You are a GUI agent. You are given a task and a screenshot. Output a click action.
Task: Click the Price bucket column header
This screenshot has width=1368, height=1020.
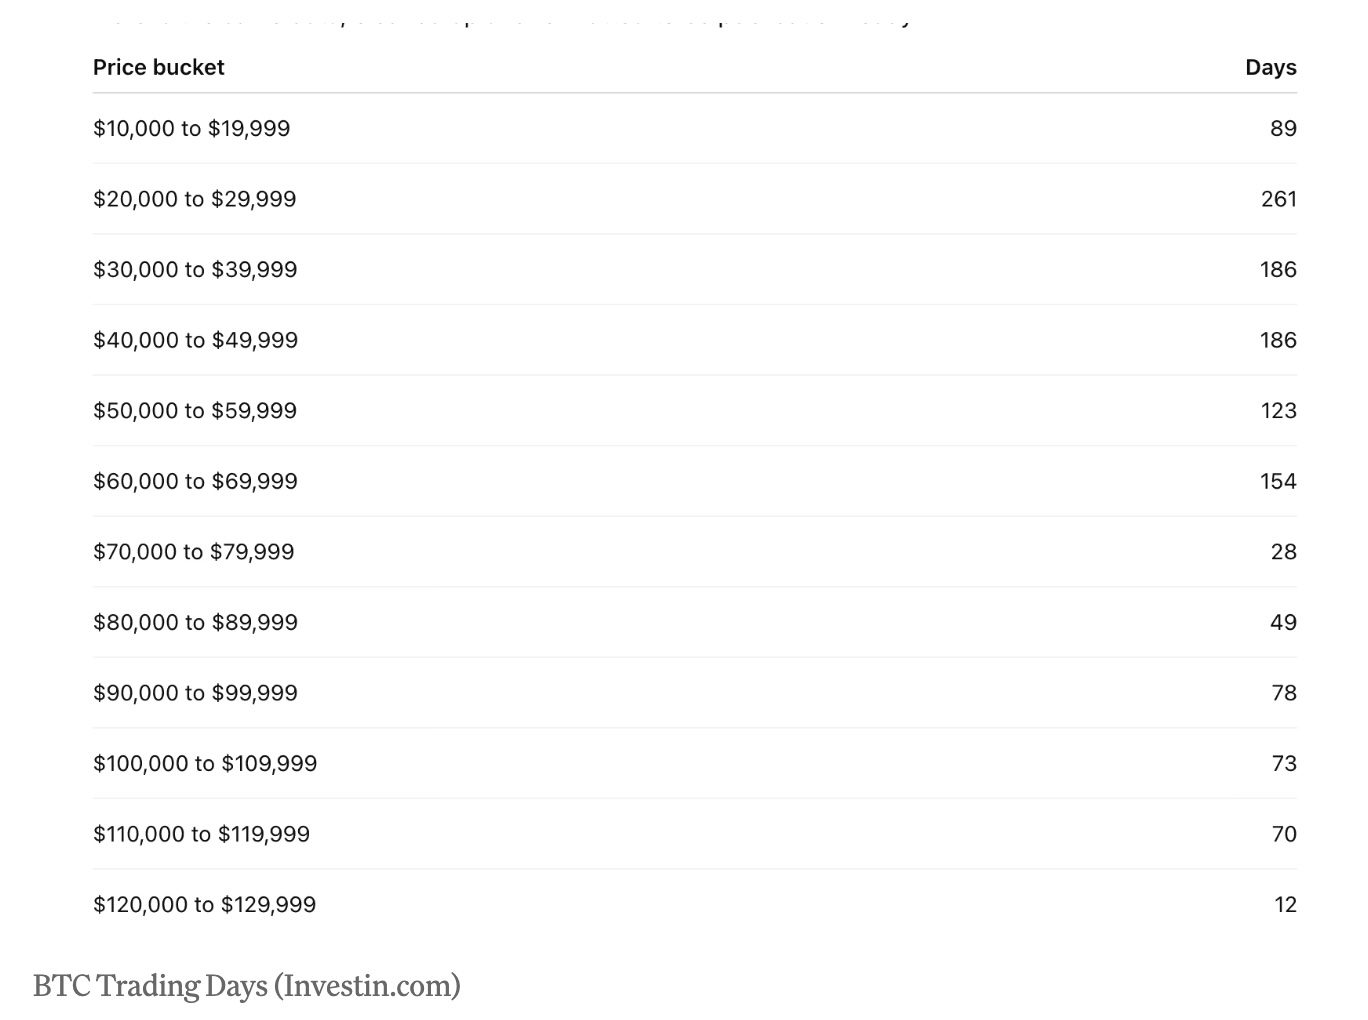coord(158,67)
